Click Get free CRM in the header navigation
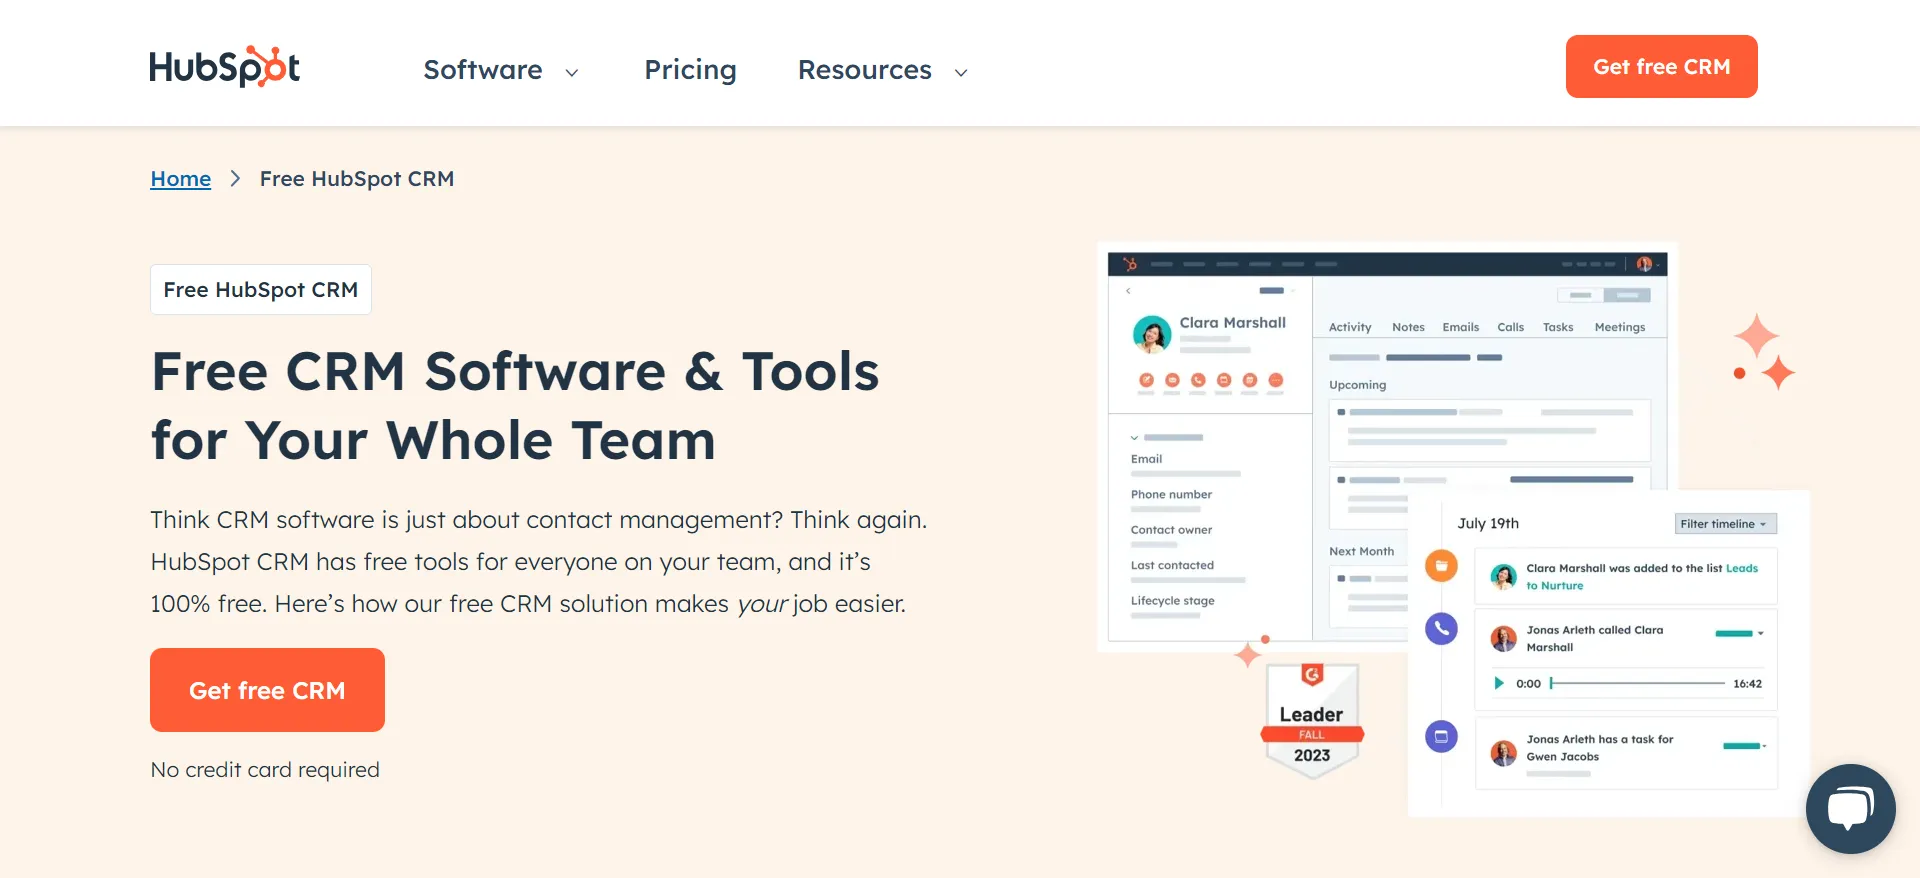The width and height of the screenshot is (1920, 878). [1661, 67]
